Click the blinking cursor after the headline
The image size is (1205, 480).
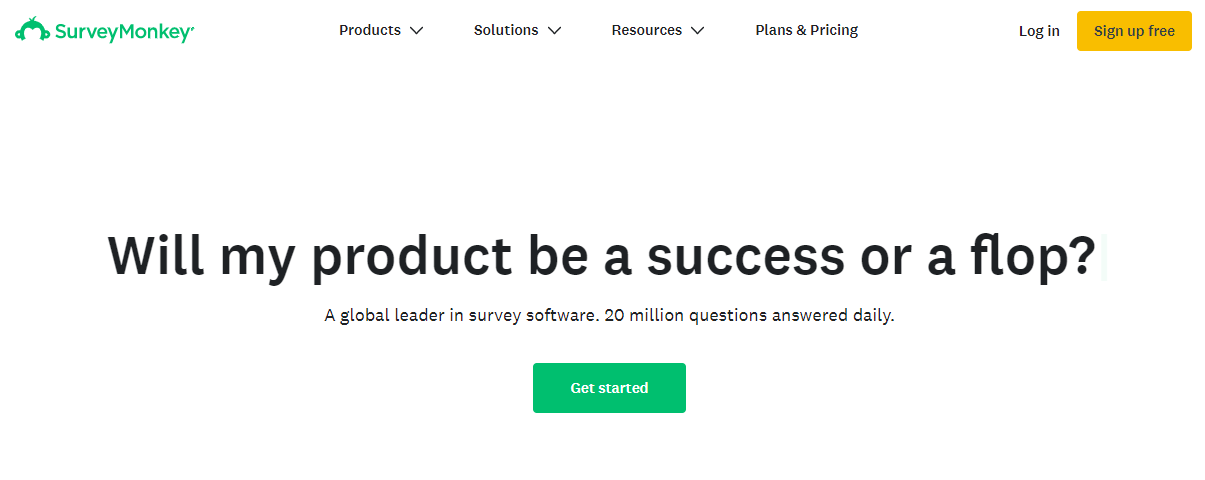(1102, 257)
